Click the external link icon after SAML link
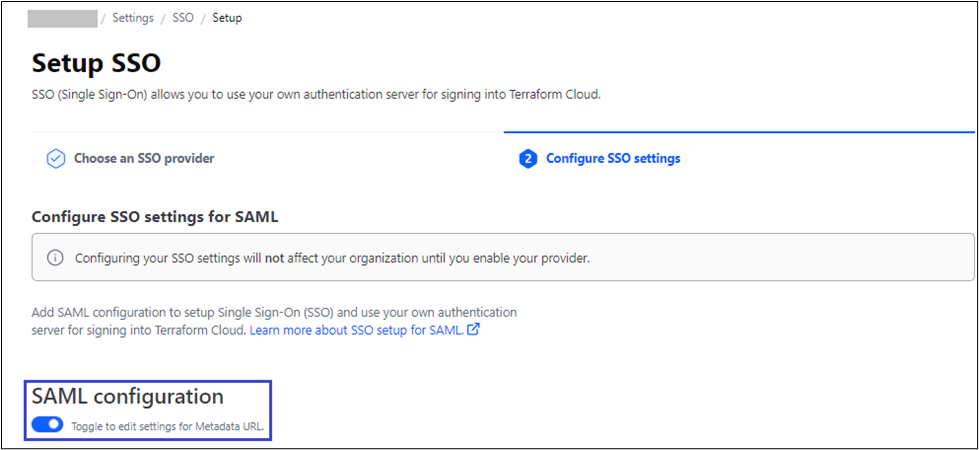Image resolution: width=979 pixels, height=450 pixels. (473, 330)
